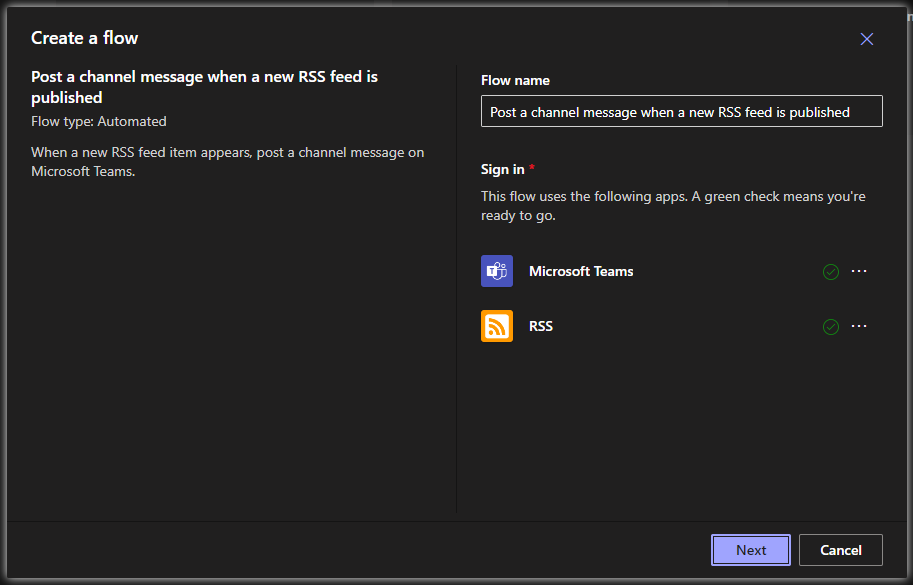Click the description mentioning a new RSS feed item

(x=227, y=162)
